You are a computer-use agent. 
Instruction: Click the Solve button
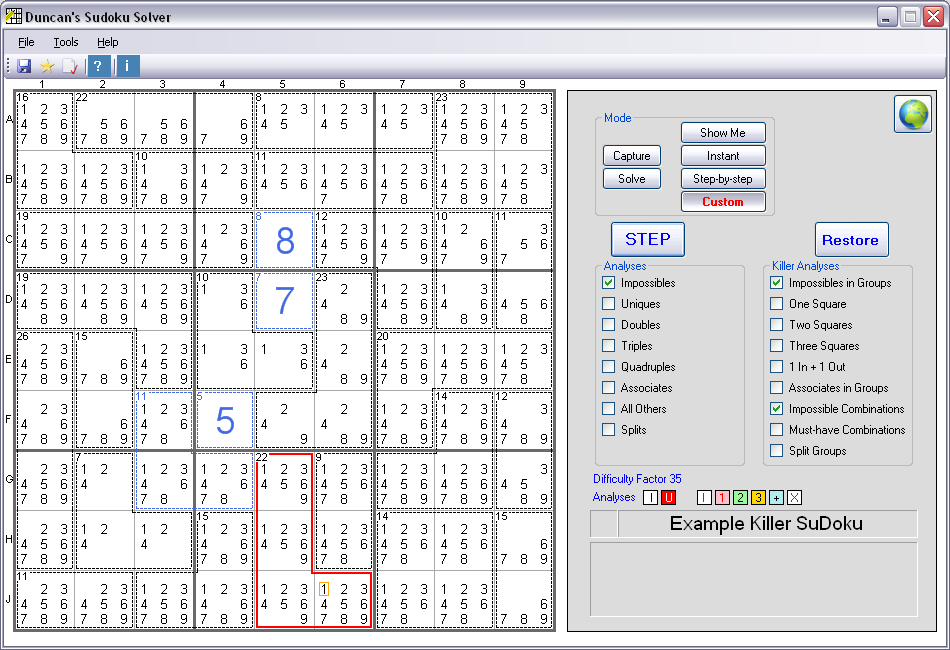pyautogui.click(x=631, y=179)
